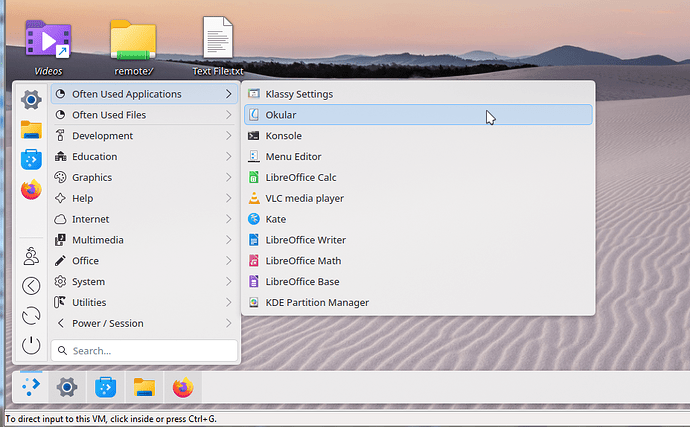Open Discover from the taskbar

[106, 387]
